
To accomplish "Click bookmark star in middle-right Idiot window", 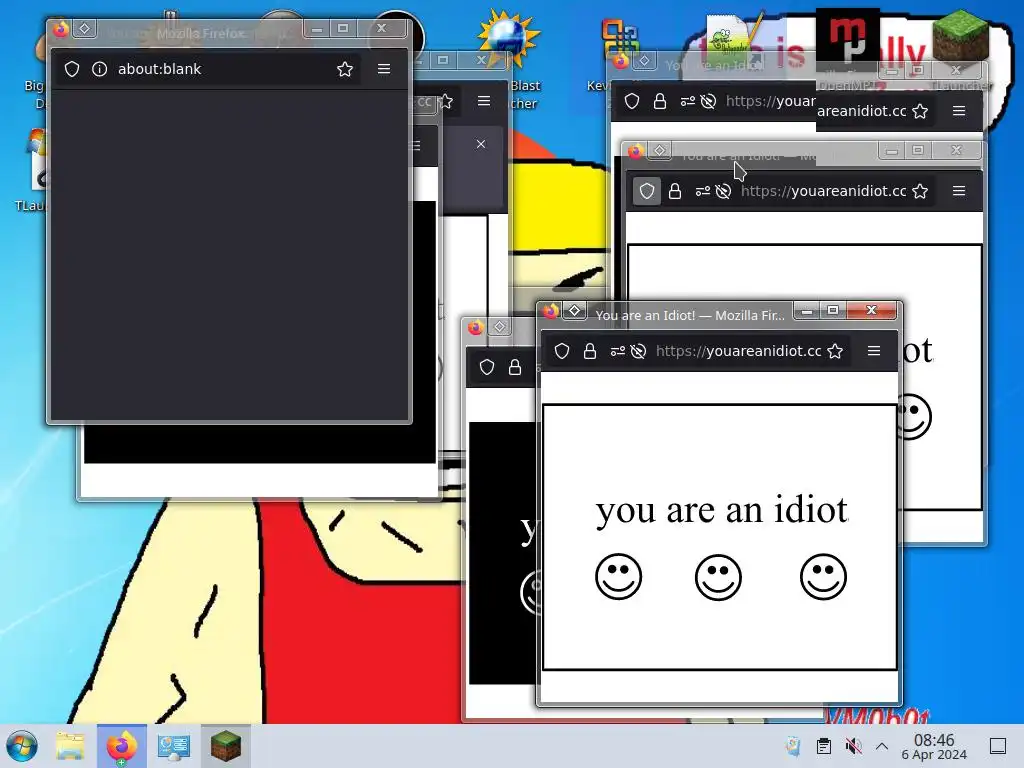I will 920,191.
